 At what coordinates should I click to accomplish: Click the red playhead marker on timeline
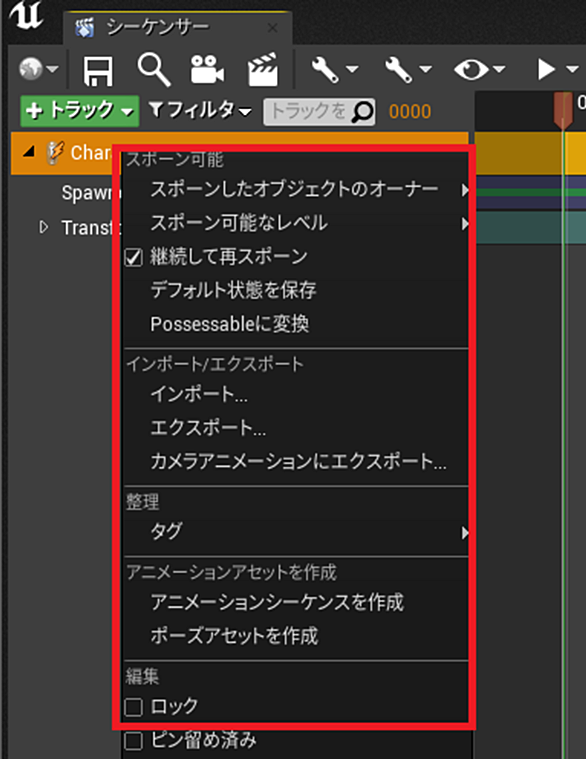[563, 110]
